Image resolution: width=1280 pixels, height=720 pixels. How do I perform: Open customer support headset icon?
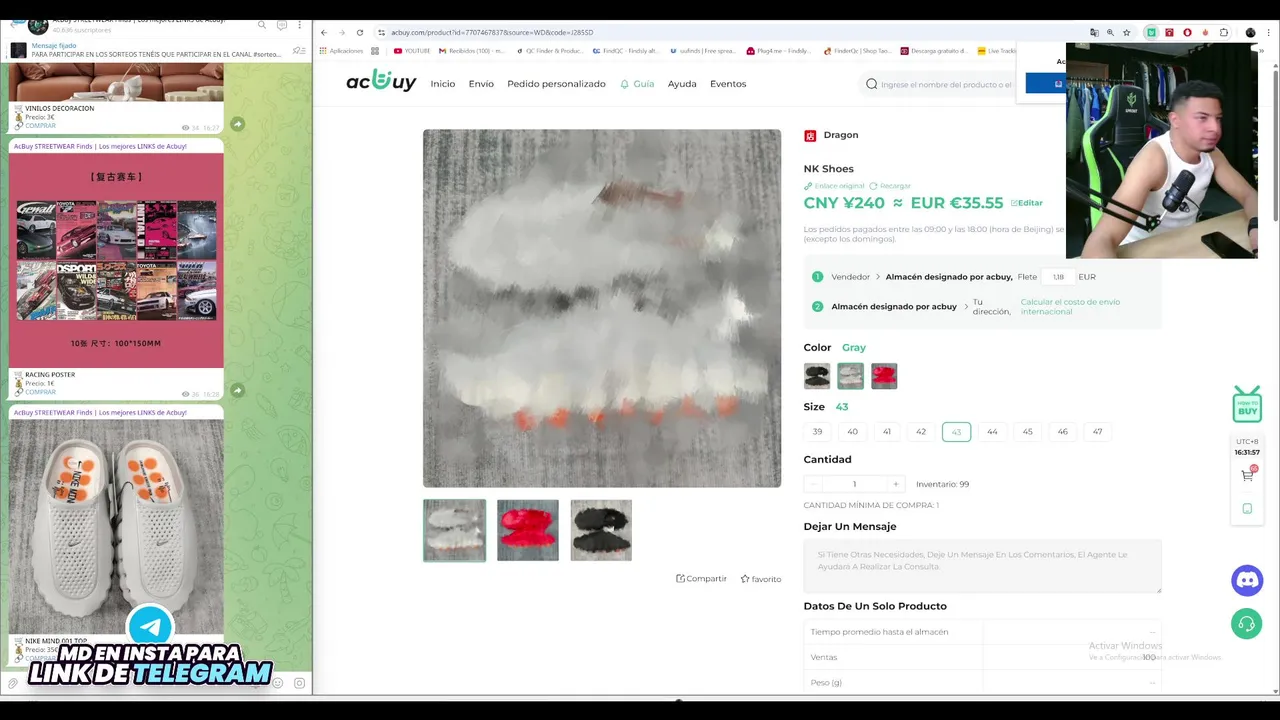pyautogui.click(x=1247, y=624)
